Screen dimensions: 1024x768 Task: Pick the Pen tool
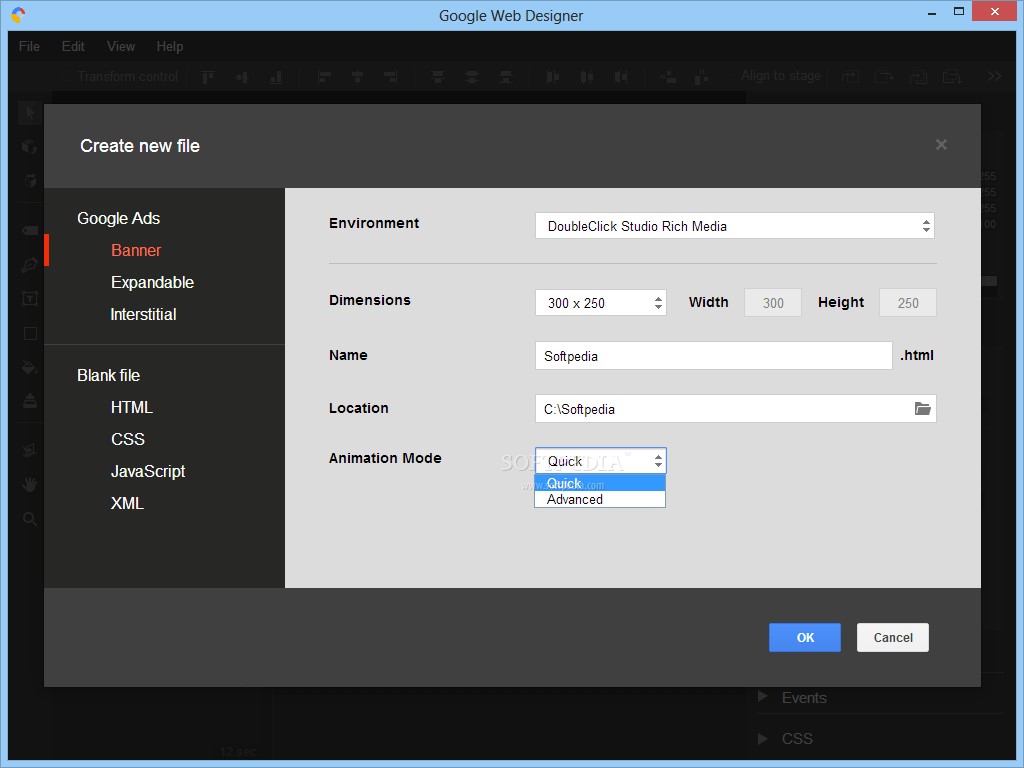[x=28, y=264]
